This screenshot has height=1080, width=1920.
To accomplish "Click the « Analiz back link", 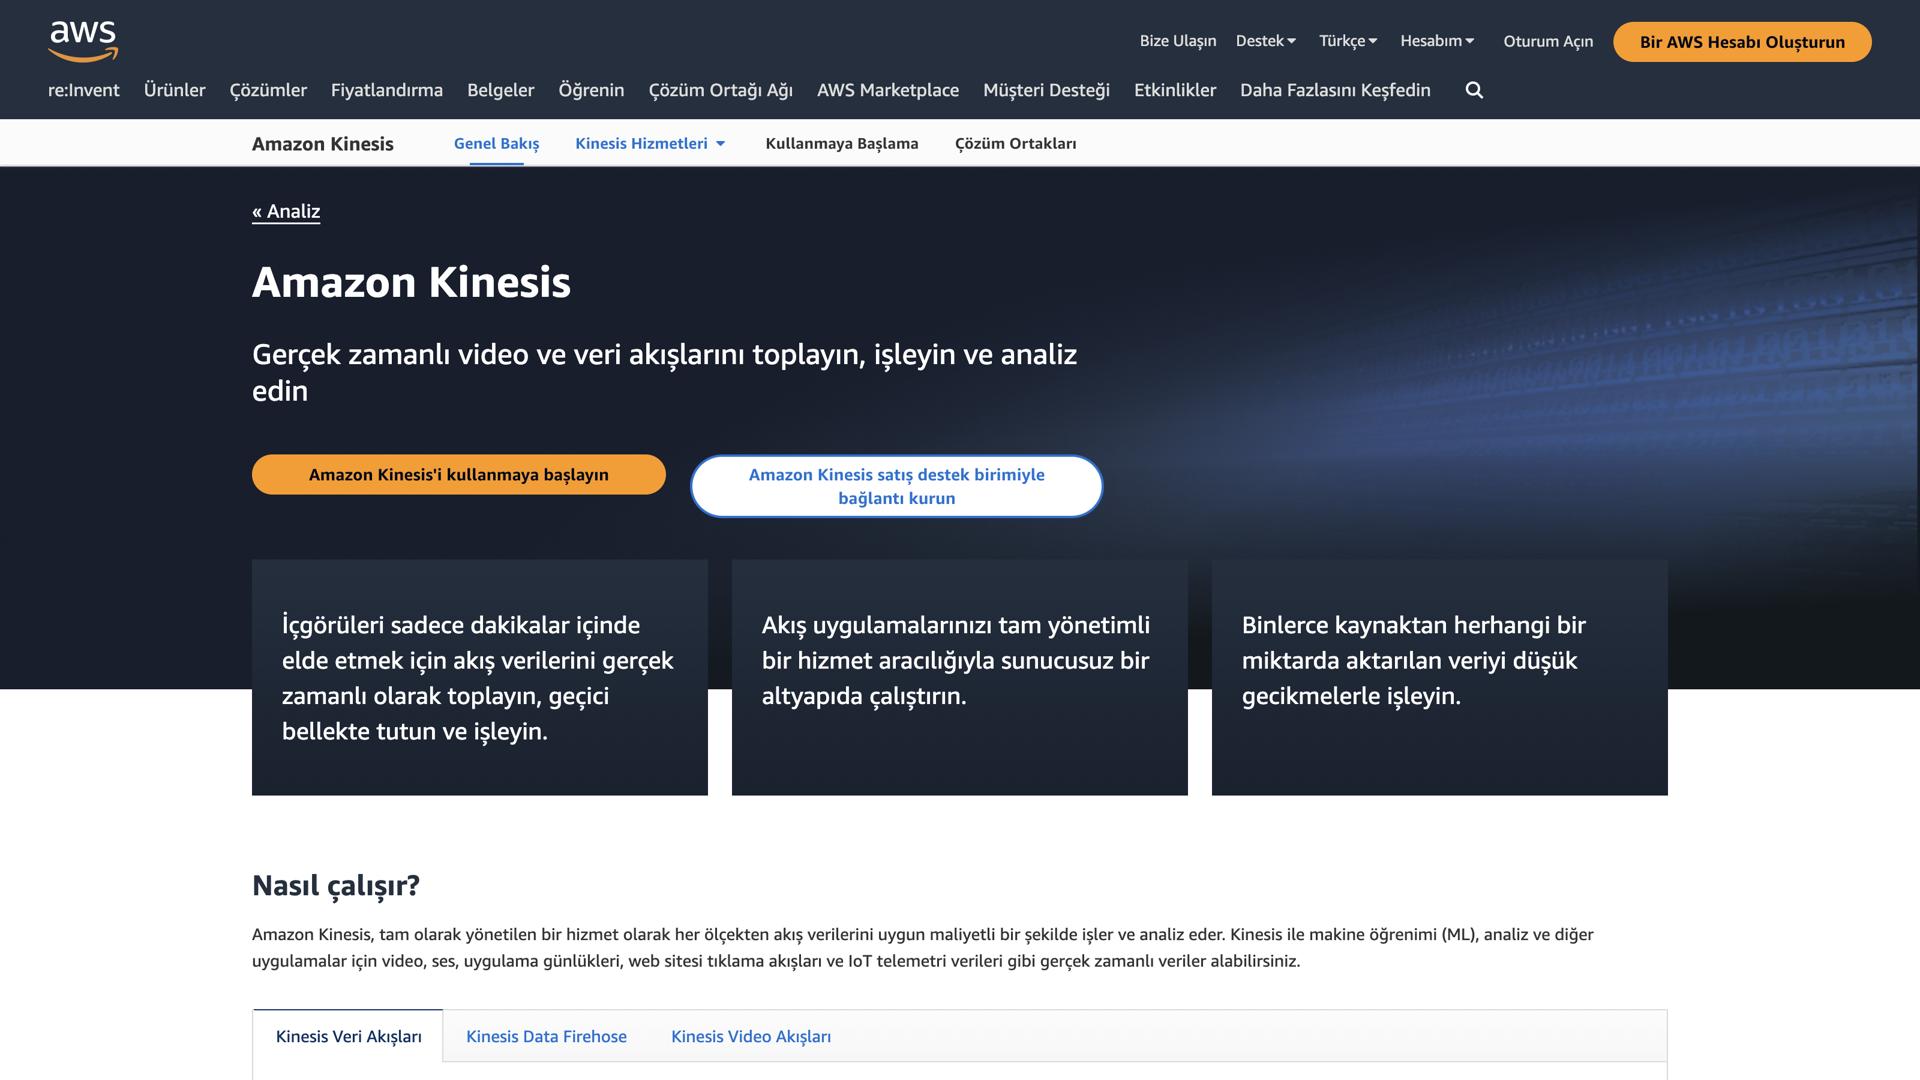I will [x=286, y=211].
